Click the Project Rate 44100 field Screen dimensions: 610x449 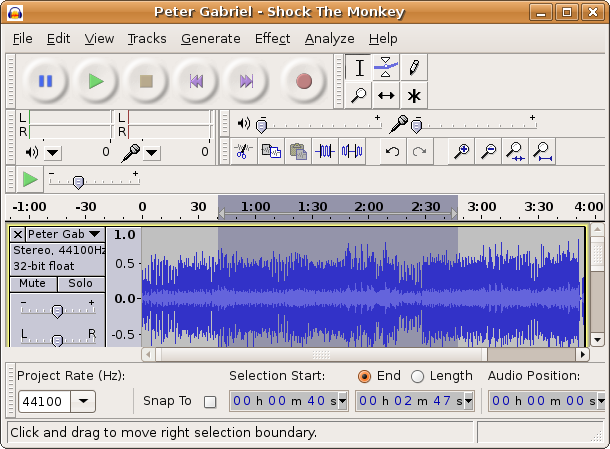click(44, 401)
